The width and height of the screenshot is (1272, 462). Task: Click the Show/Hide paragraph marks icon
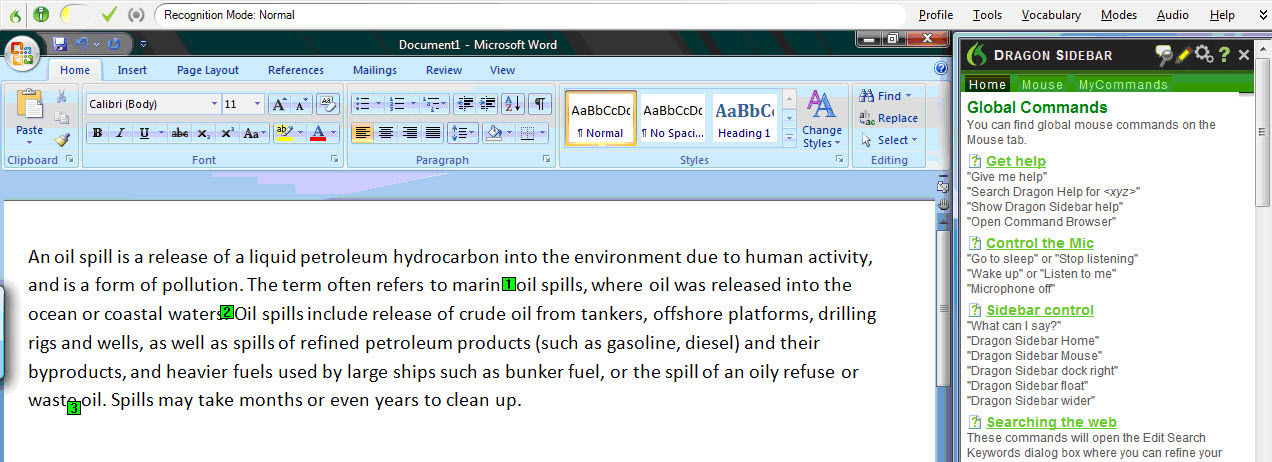tap(539, 103)
